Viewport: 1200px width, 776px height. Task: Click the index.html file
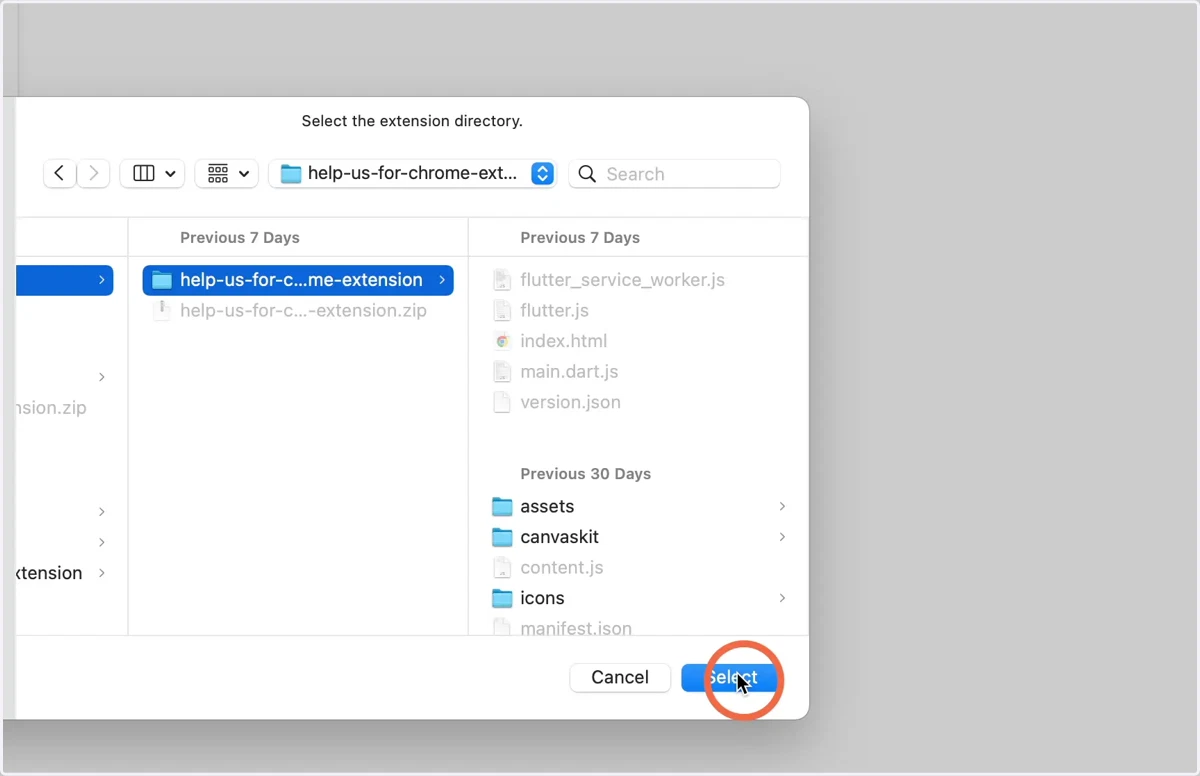563,341
